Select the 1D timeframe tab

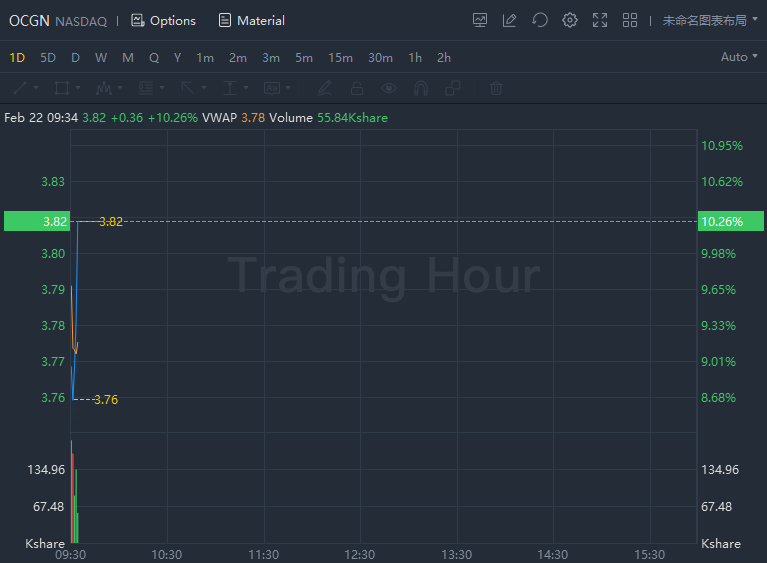pyautogui.click(x=17, y=58)
